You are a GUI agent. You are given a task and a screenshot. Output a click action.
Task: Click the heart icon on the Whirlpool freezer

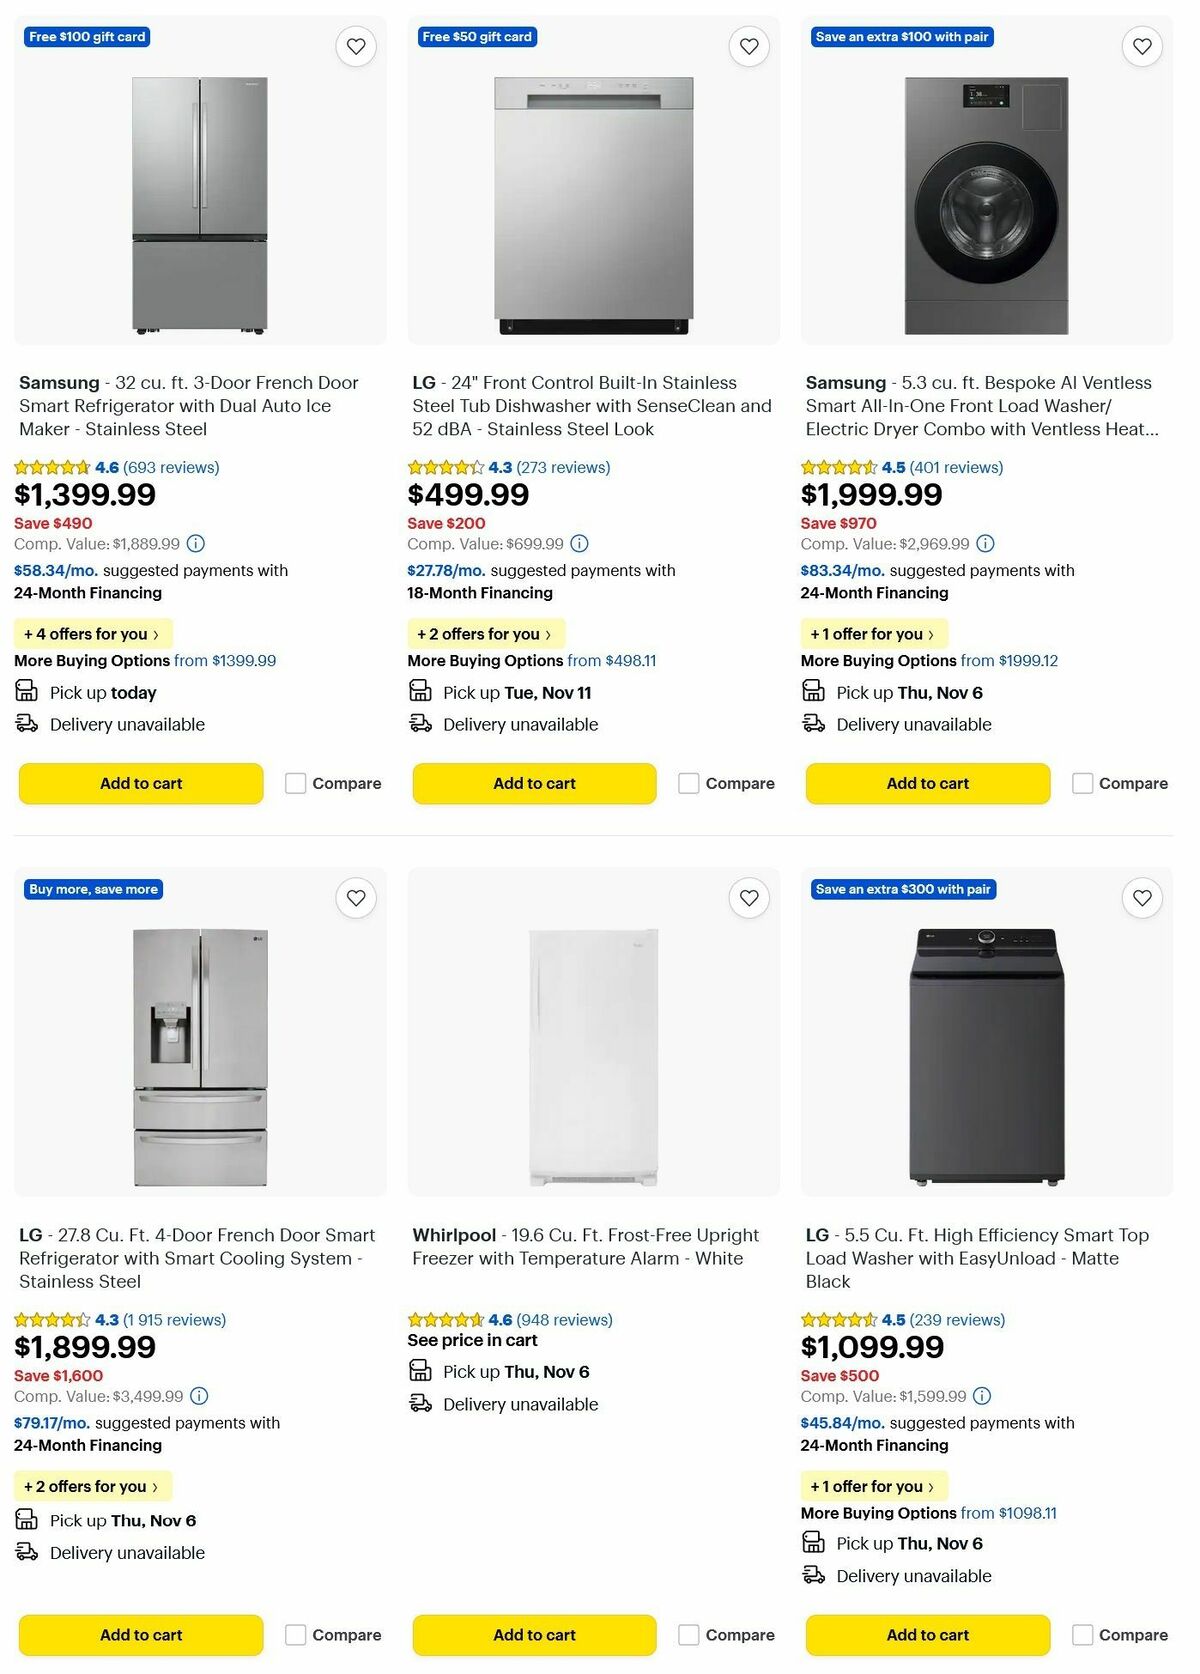coord(748,897)
